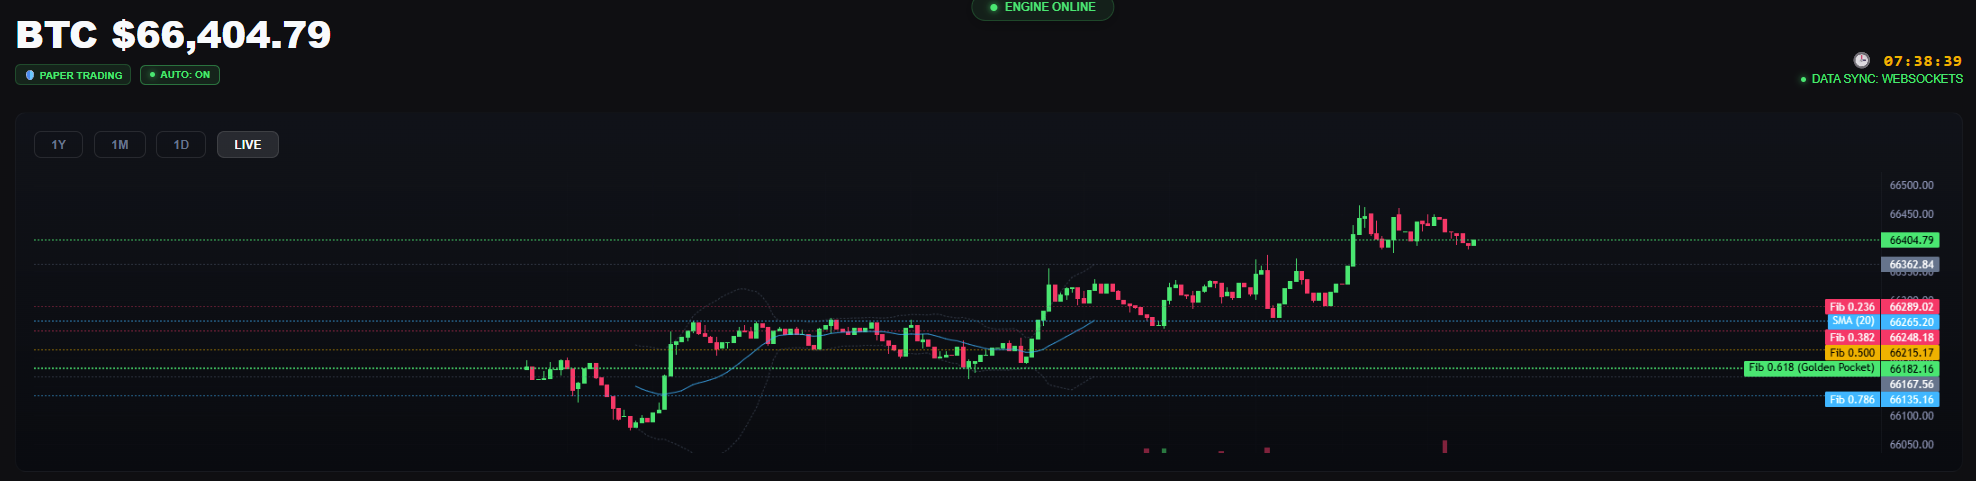Toggle the AUTO: ON switch
The width and height of the screenshot is (1976, 481).
pos(180,75)
